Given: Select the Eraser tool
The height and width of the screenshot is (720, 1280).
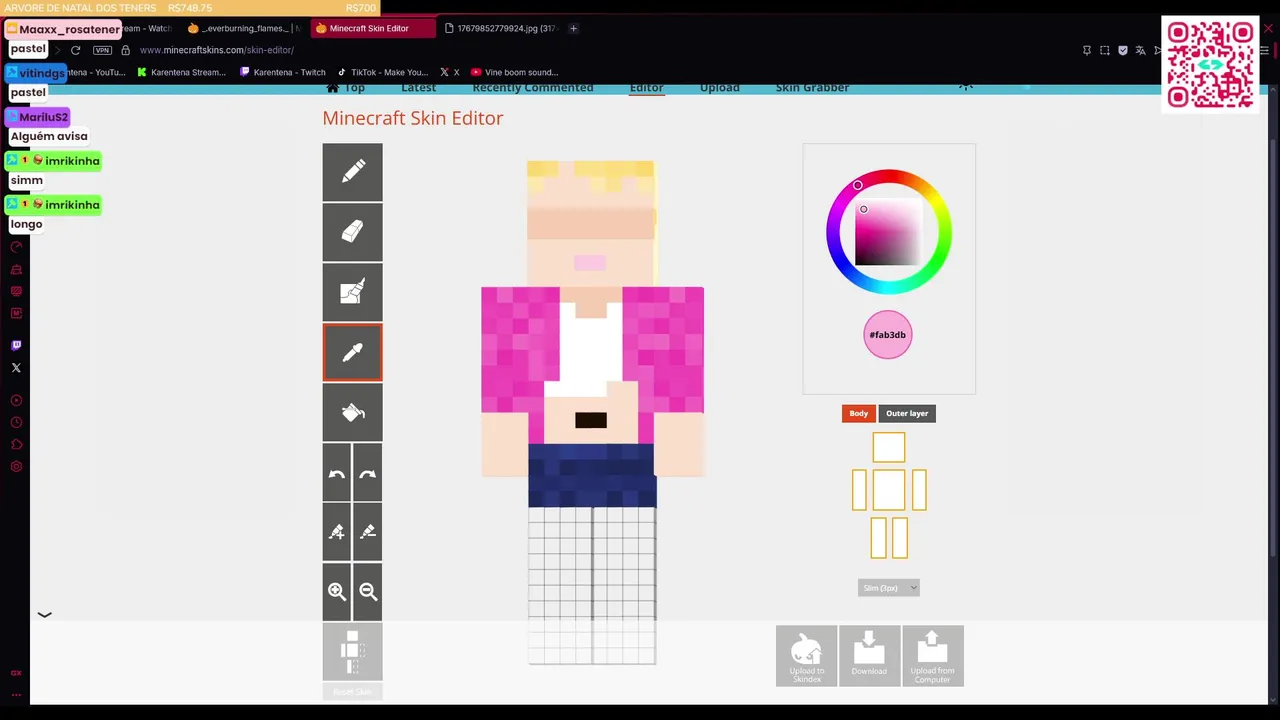Looking at the screenshot, I should (352, 232).
